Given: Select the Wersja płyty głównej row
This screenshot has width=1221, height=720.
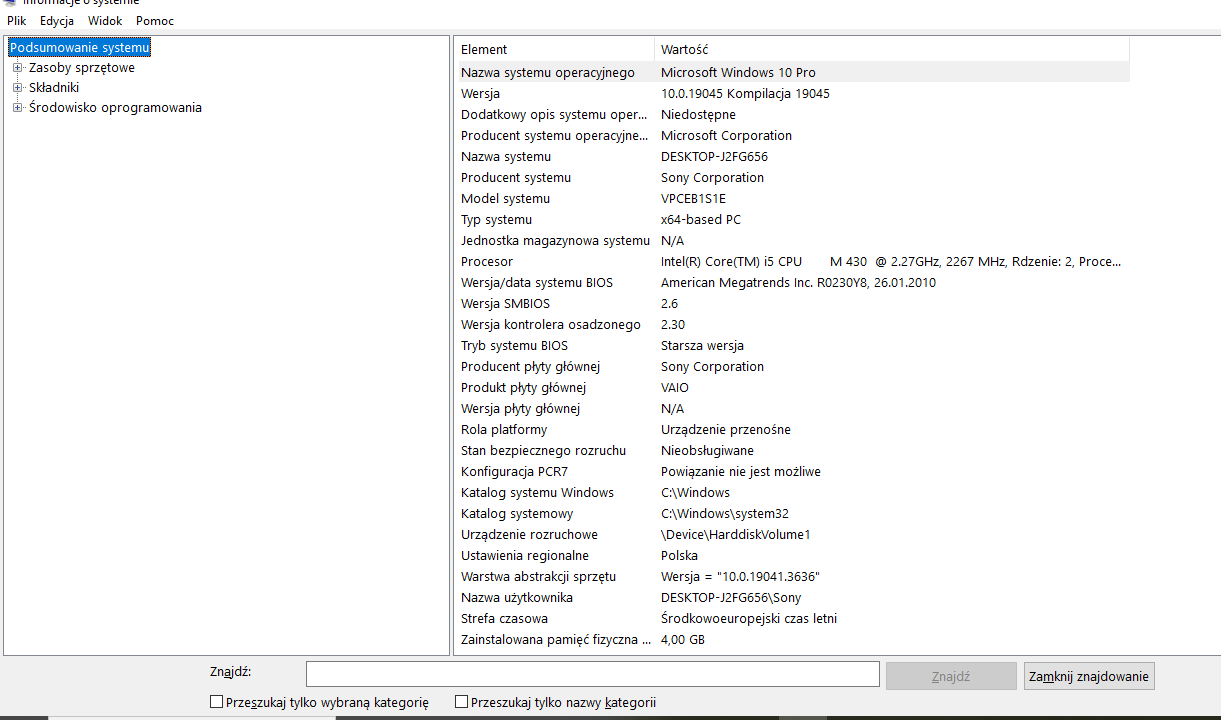Looking at the screenshot, I should coord(793,408).
